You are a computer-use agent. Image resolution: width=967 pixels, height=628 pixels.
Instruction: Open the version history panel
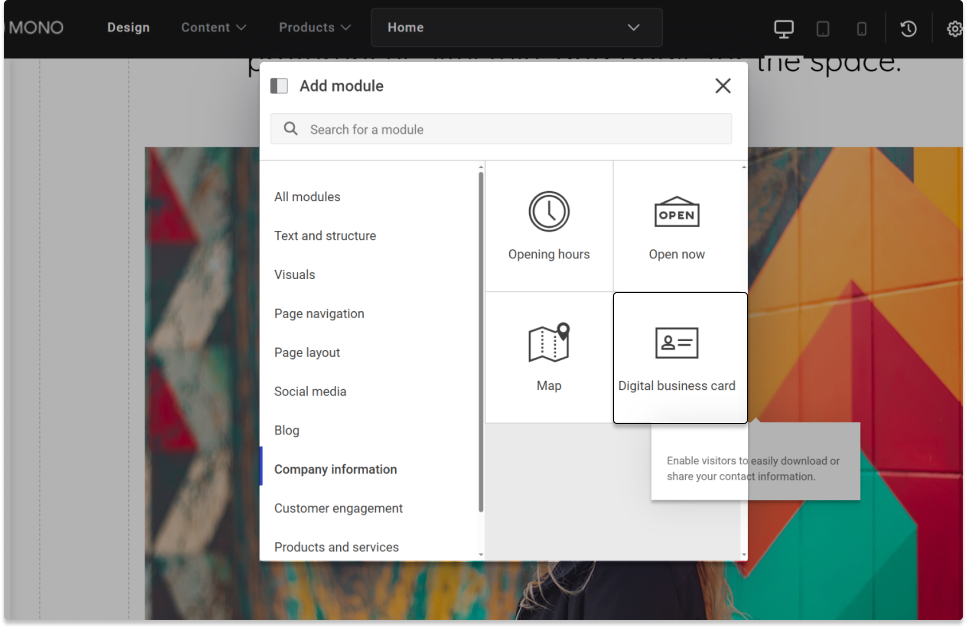[x=908, y=27]
